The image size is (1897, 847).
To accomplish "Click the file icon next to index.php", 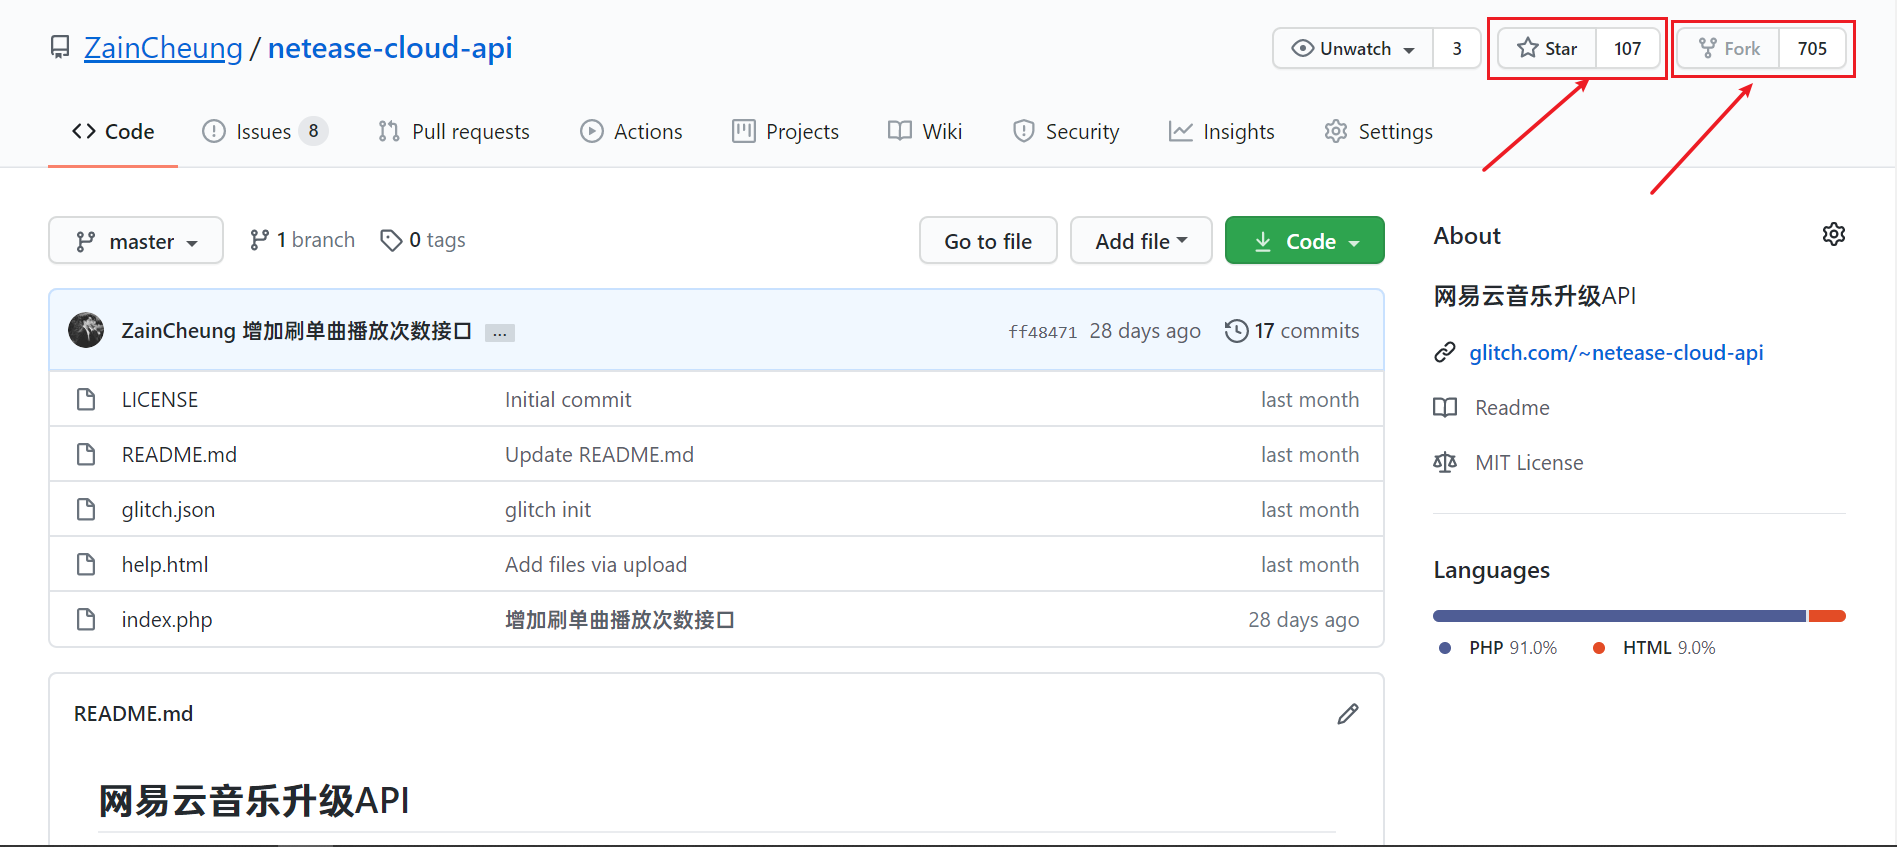I will (x=86, y=620).
